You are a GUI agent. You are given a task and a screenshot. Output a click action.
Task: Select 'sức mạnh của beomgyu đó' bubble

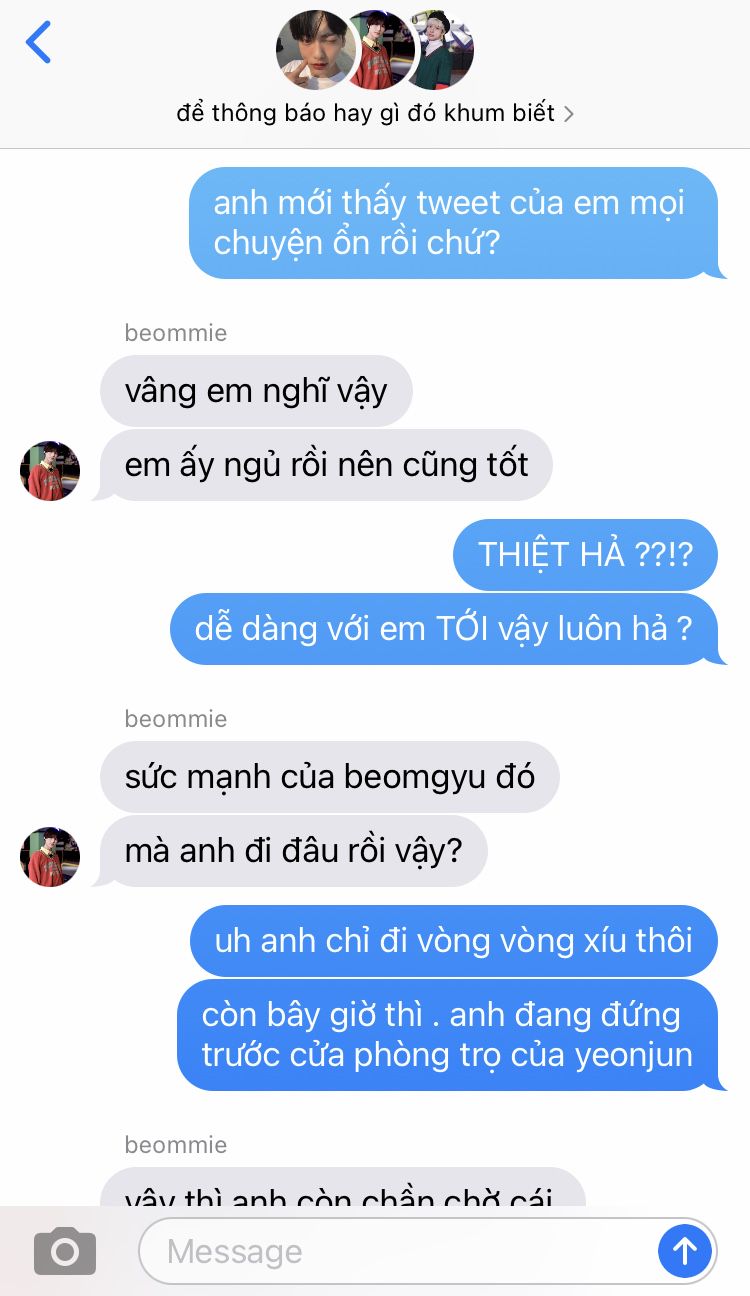point(330,776)
